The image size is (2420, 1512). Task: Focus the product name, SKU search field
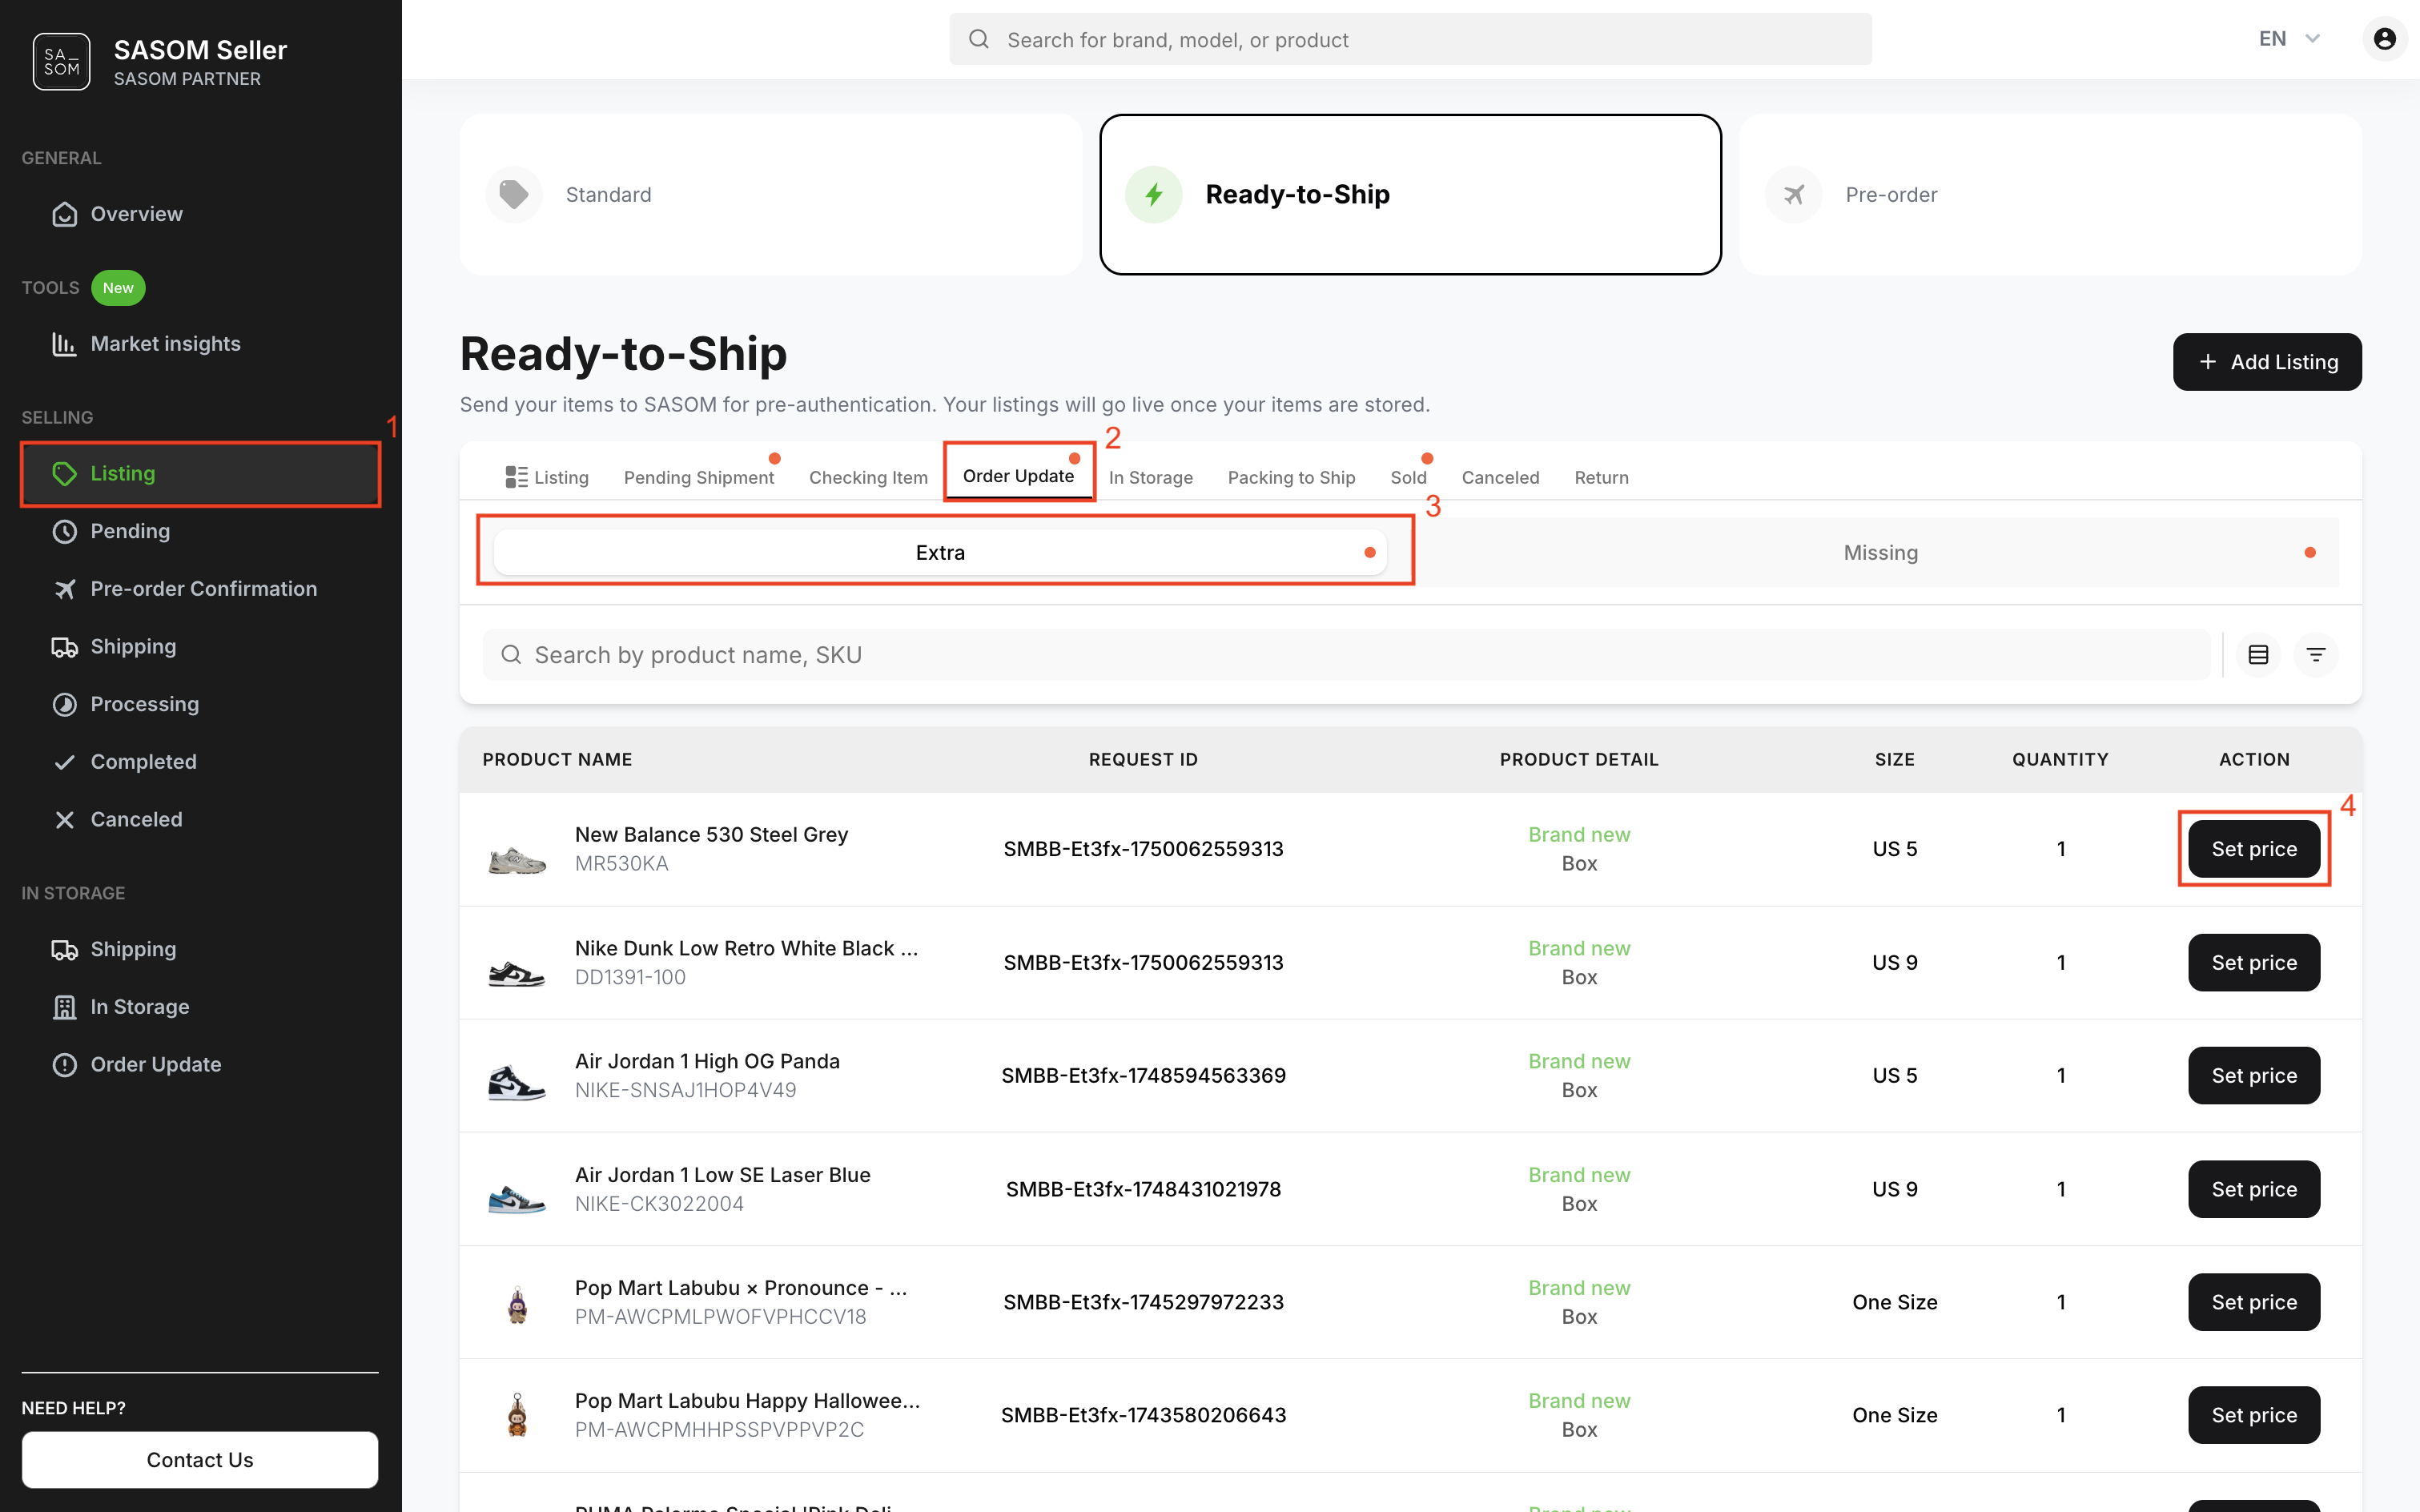pyautogui.click(x=1345, y=655)
